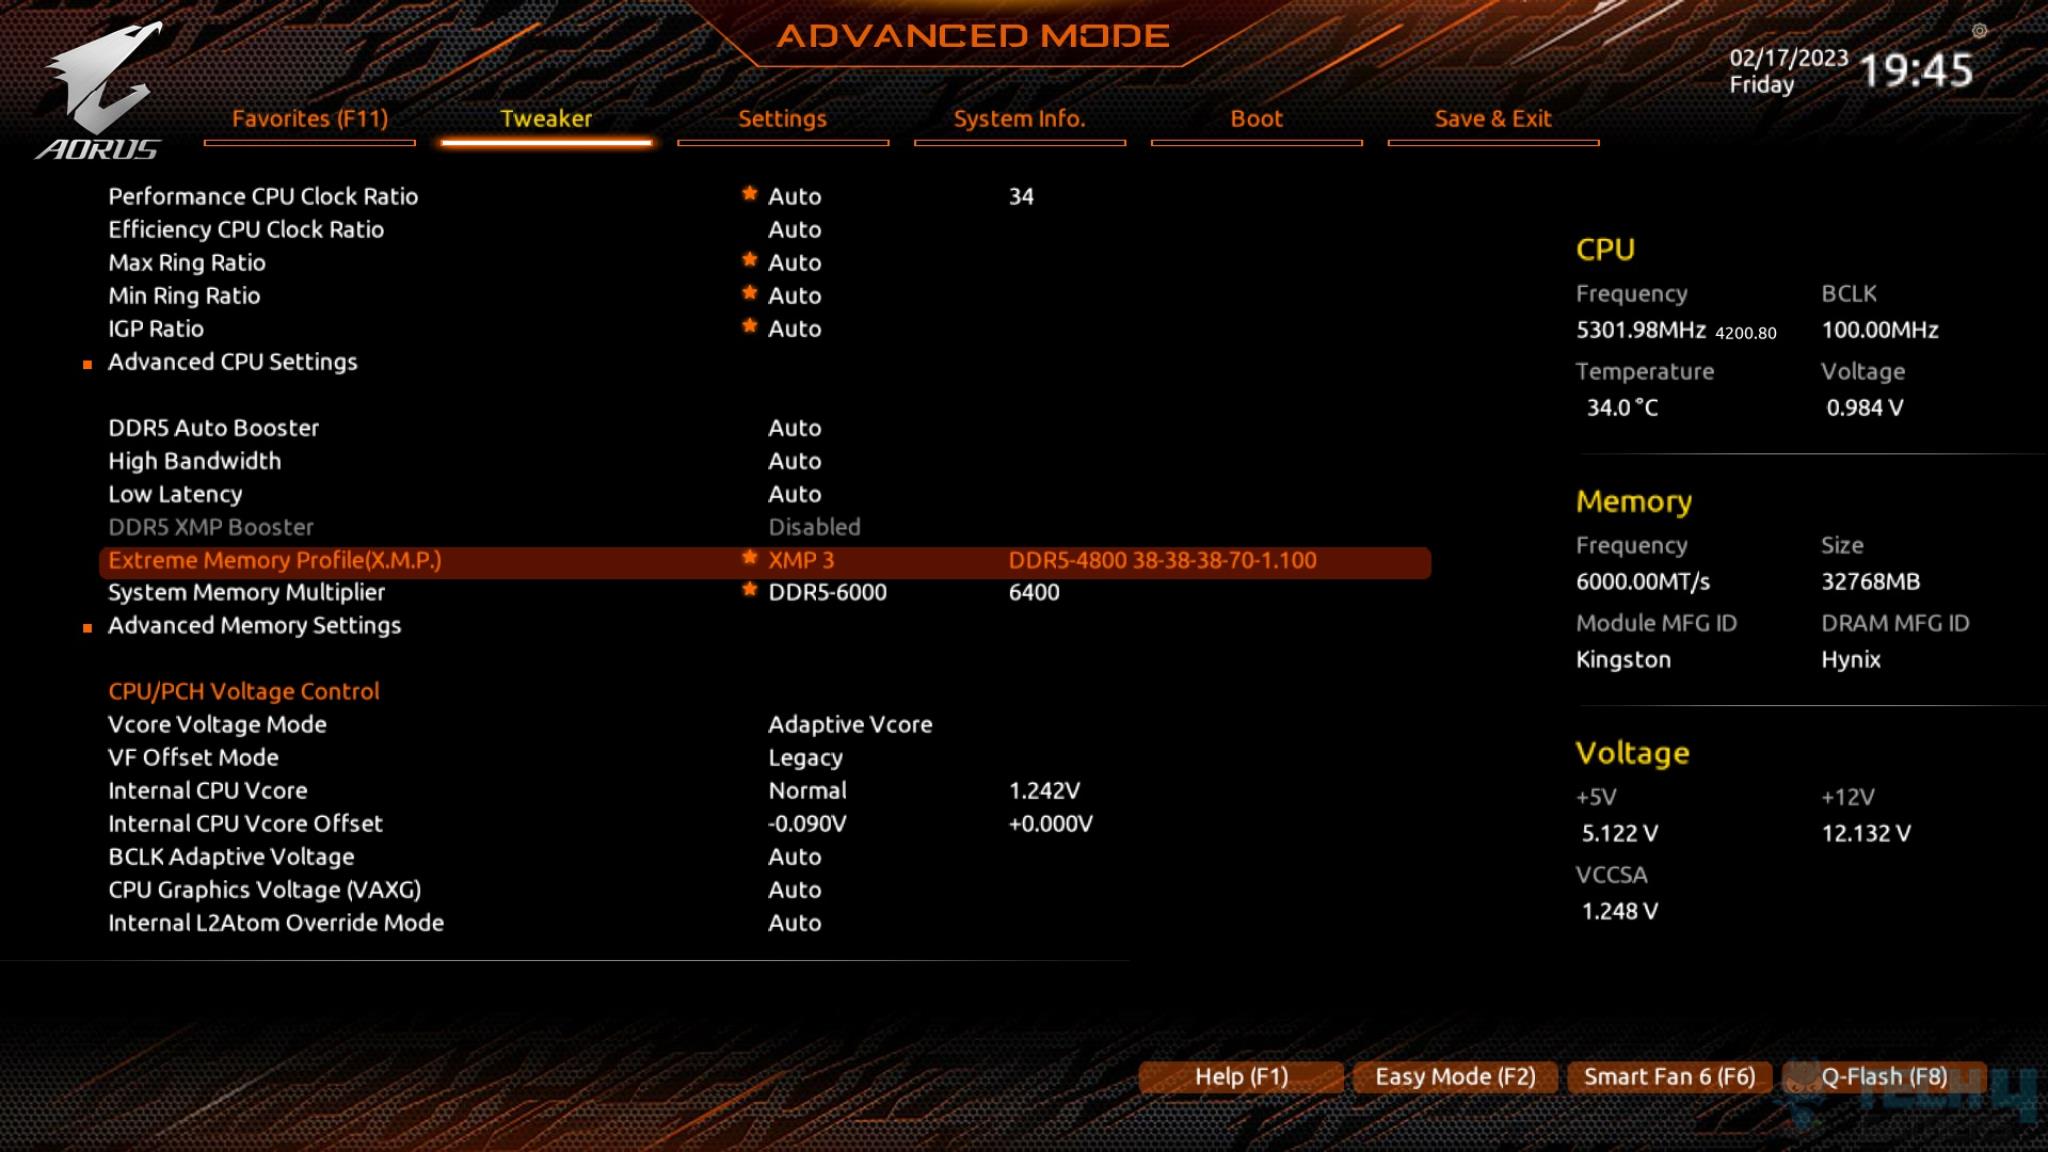Viewport: 2048px width, 1152px height.
Task: Open Smart Fan 6 (F6) settings
Action: click(1671, 1075)
